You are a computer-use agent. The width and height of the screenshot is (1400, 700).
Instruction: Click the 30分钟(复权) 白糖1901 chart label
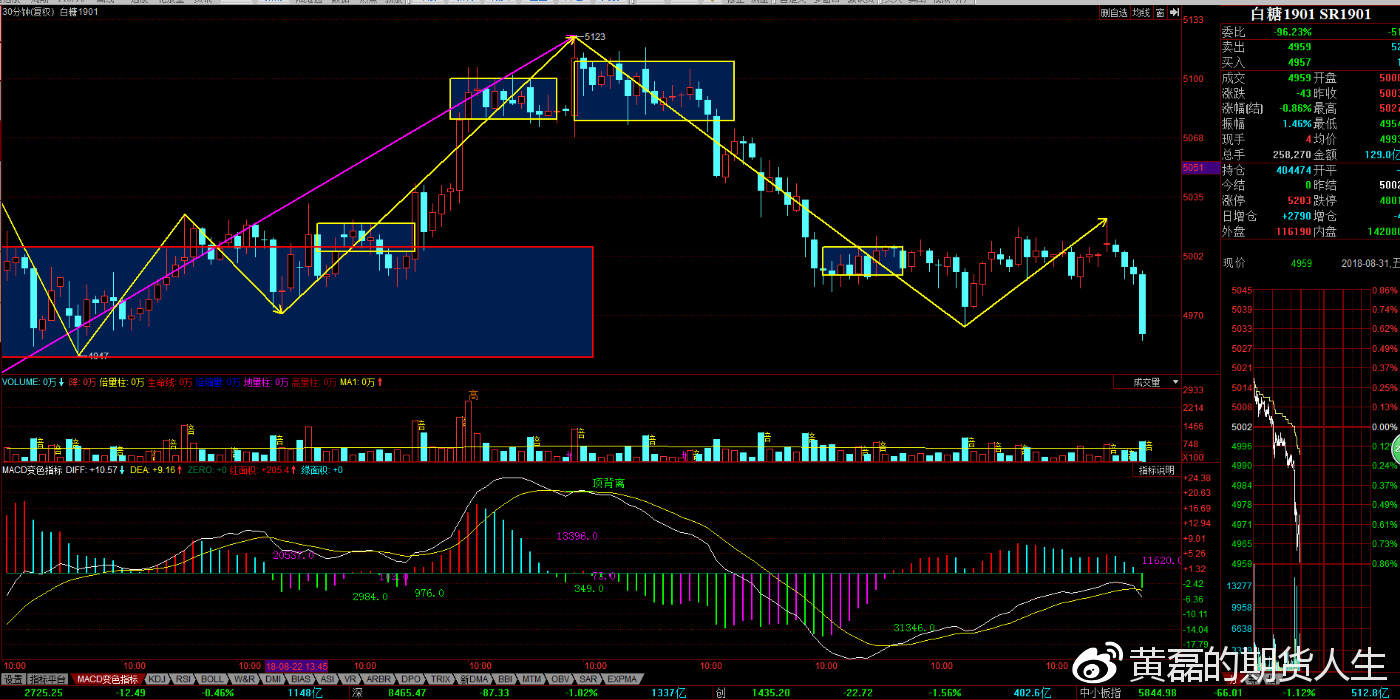tap(50, 12)
